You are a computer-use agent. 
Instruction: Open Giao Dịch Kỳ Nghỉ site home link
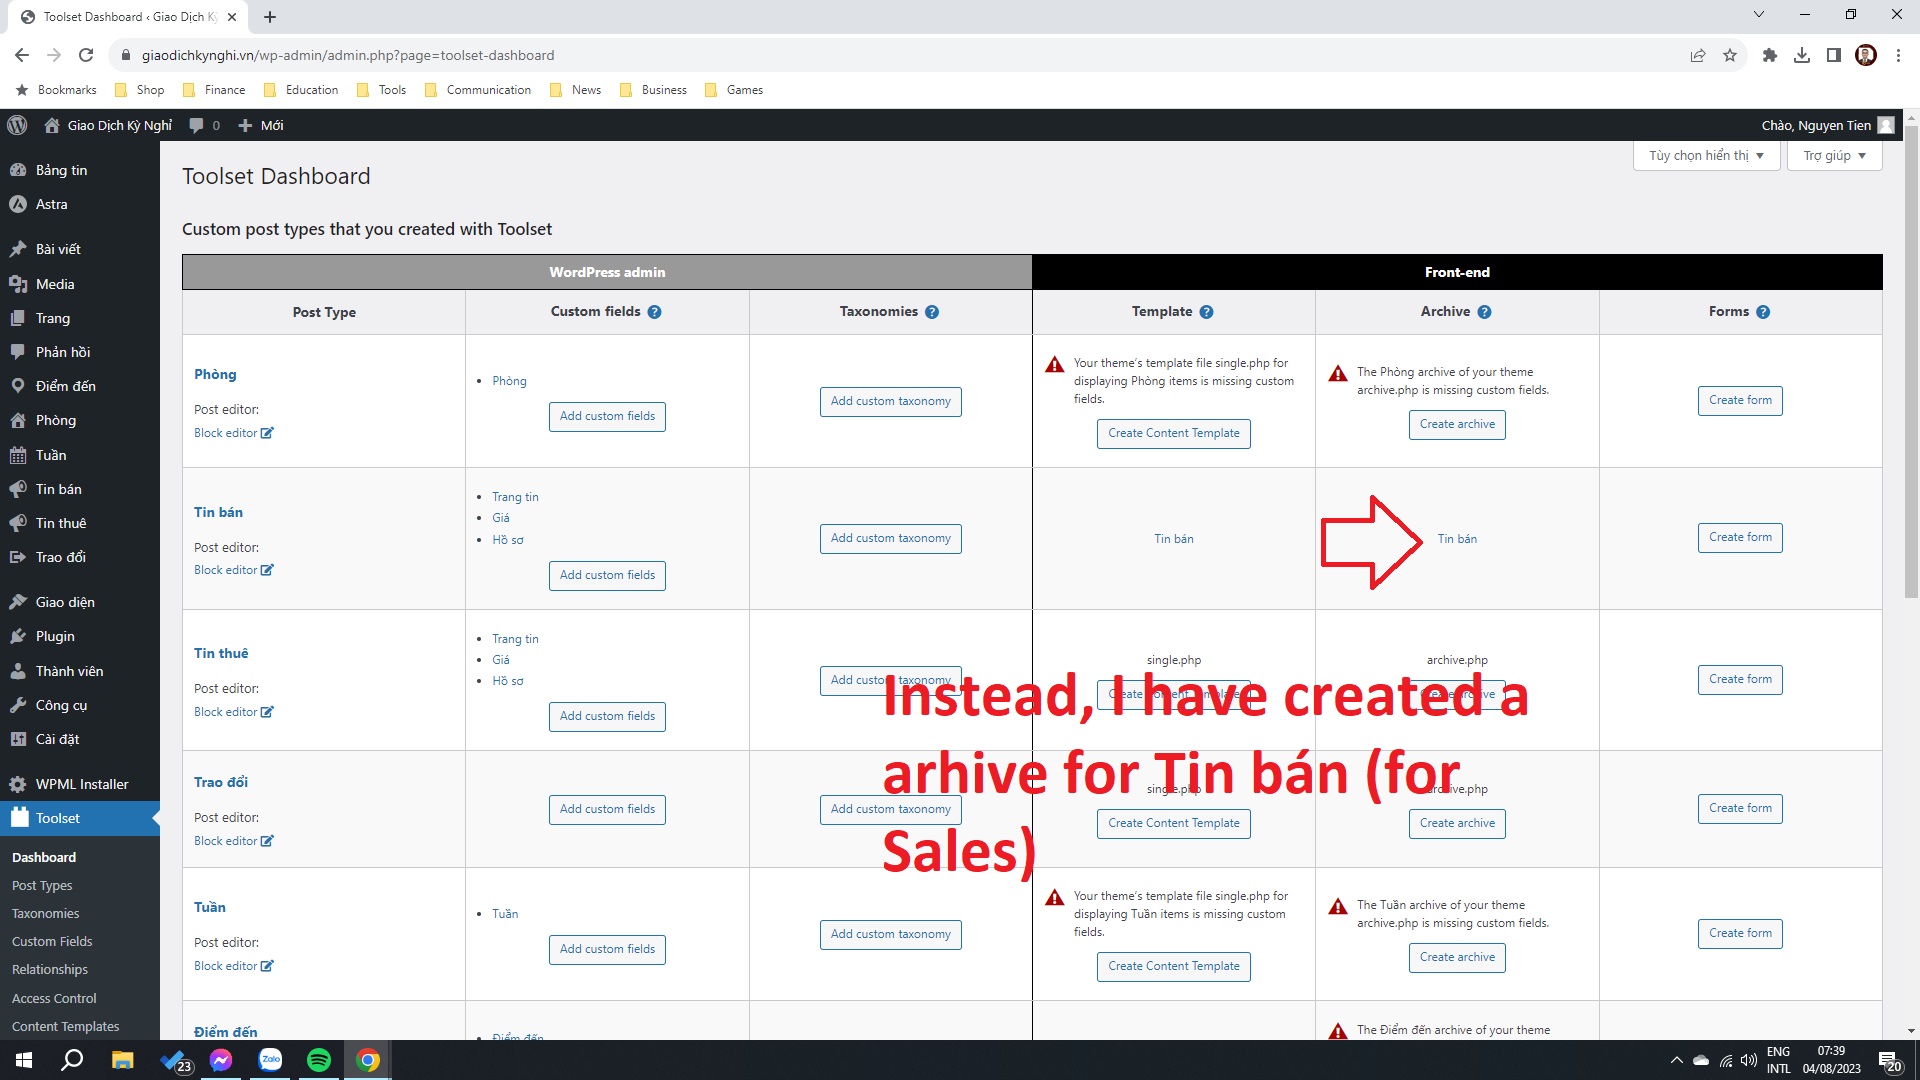pos(108,125)
